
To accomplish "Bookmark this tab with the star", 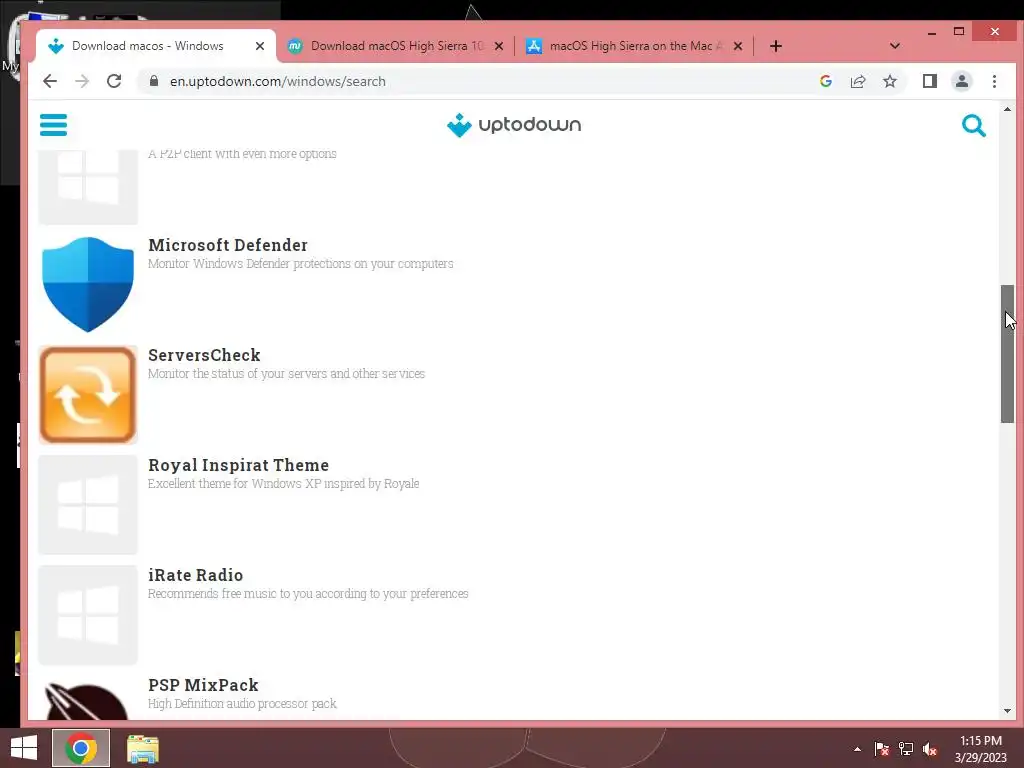I will [x=889, y=81].
